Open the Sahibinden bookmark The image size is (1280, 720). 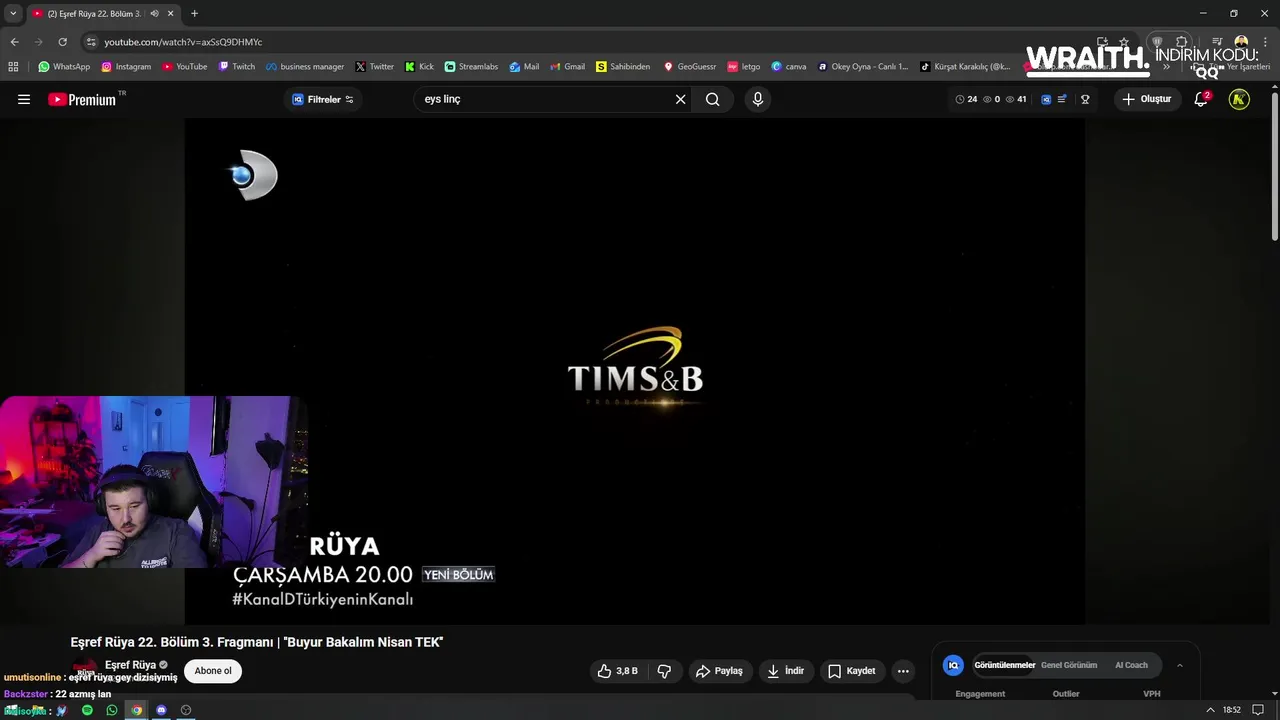pyautogui.click(x=623, y=67)
